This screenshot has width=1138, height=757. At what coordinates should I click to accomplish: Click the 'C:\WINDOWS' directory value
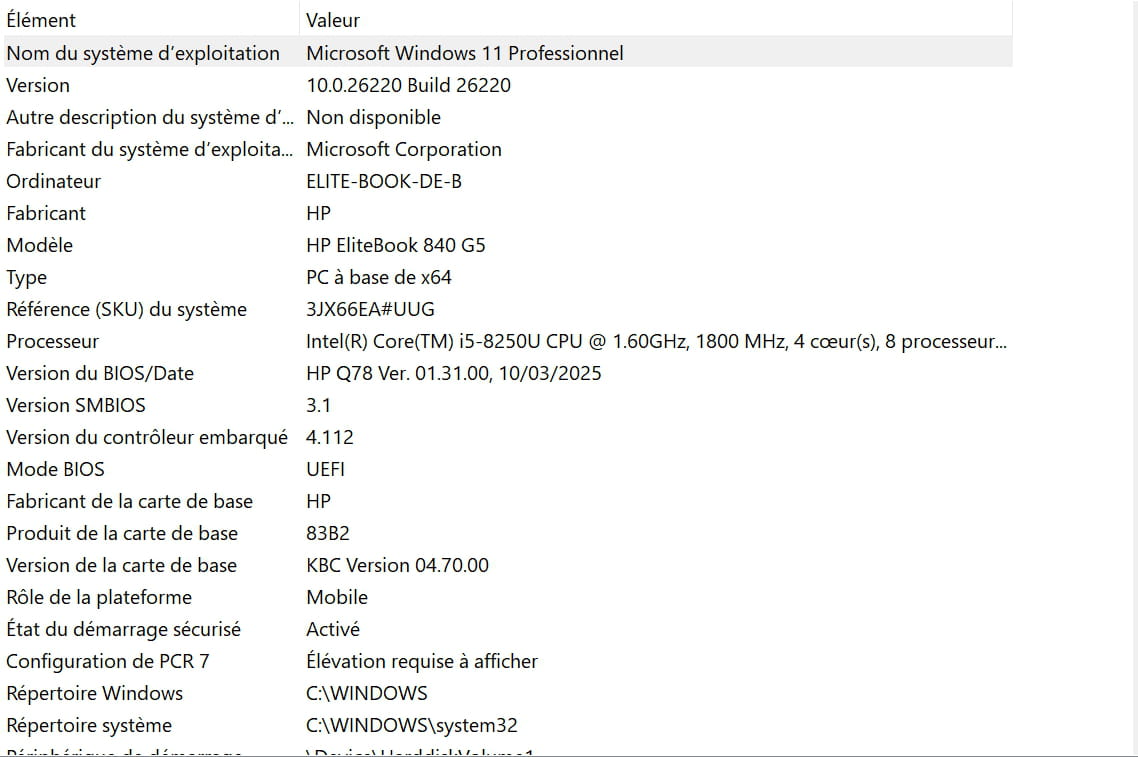click(367, 693)
